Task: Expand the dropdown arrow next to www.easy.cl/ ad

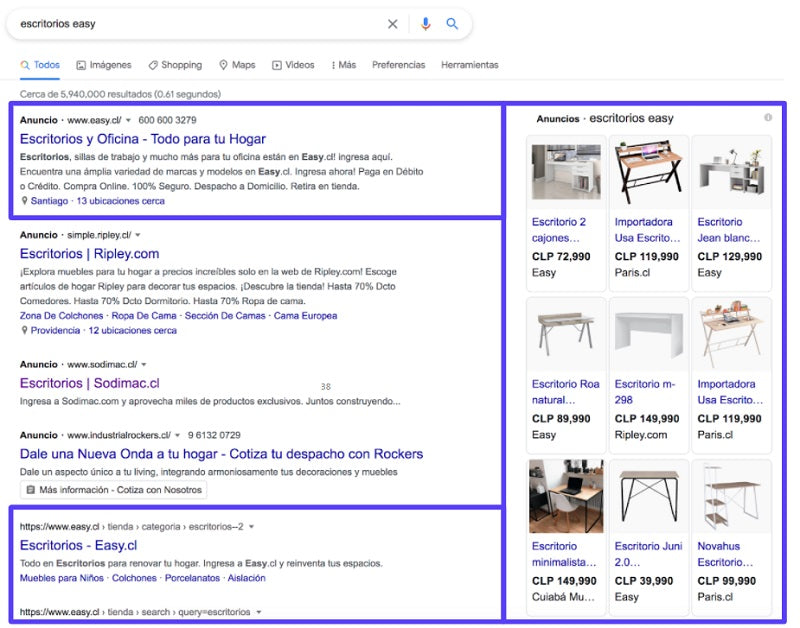Action: click(x=128, y=120)
